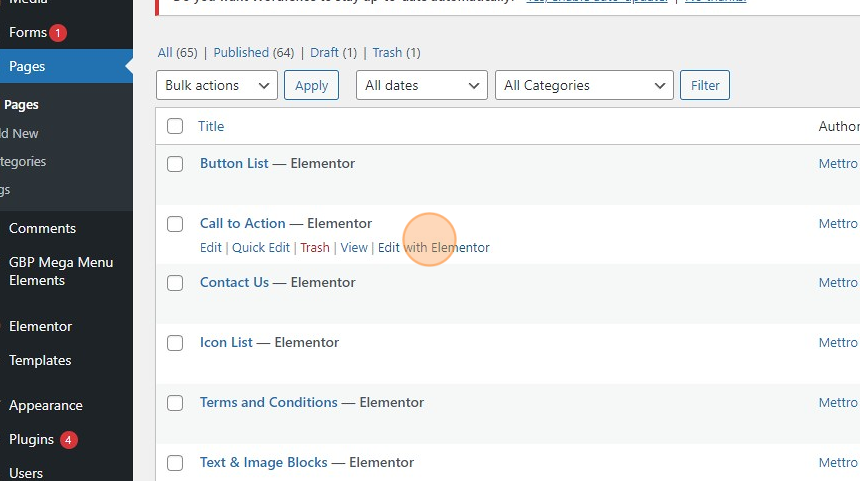Open the Terms and Conditions page

coord(269,402)
